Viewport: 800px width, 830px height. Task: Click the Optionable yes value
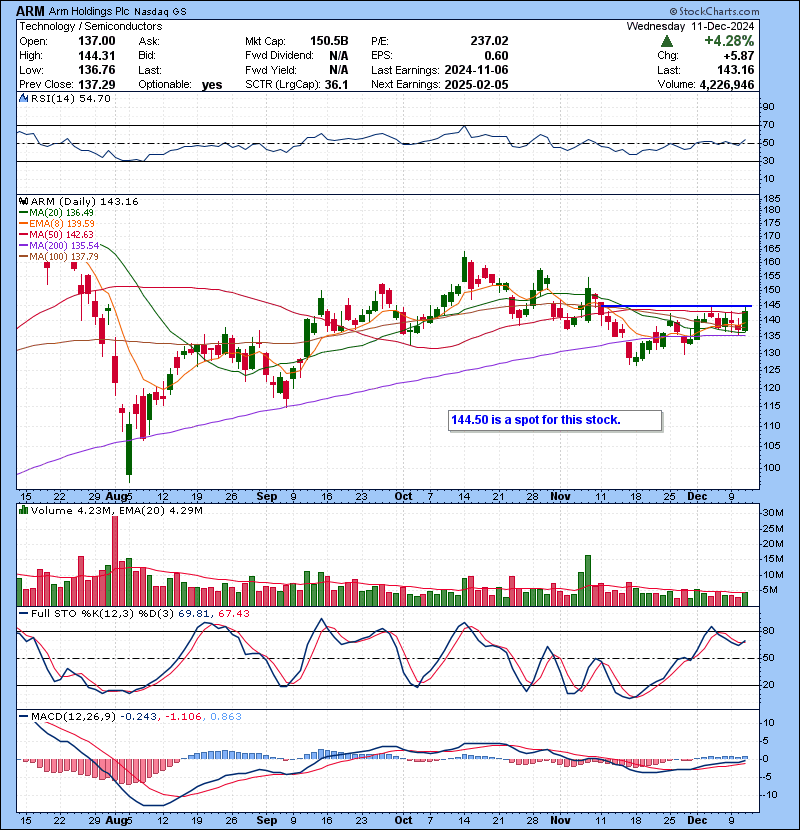212,85
